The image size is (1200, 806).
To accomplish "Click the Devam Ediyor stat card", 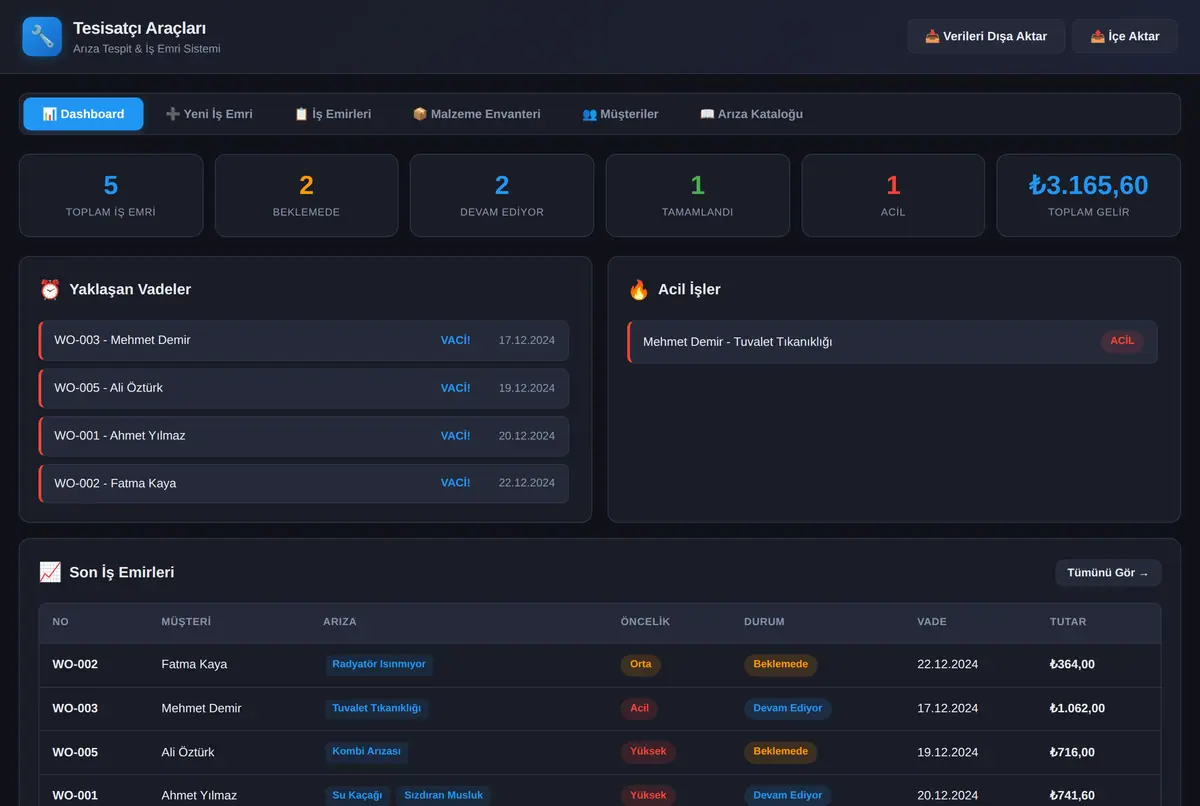I will 502,195.
